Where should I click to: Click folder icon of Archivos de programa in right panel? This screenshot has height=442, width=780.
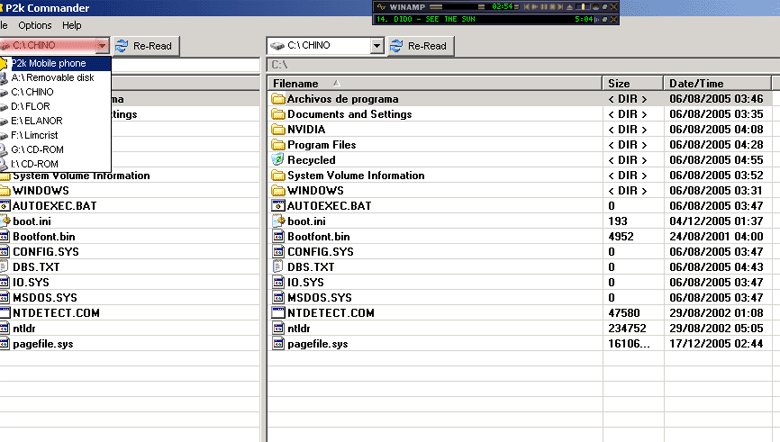tap(278, 98)
